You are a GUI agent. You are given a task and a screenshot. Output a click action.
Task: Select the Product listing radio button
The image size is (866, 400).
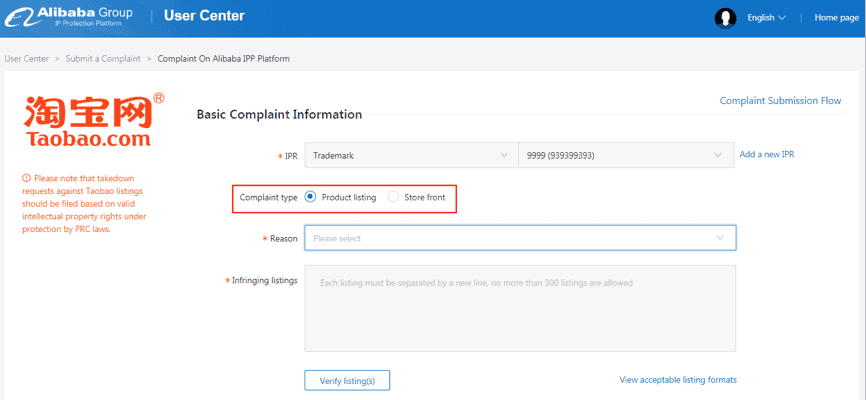point(310,197)
